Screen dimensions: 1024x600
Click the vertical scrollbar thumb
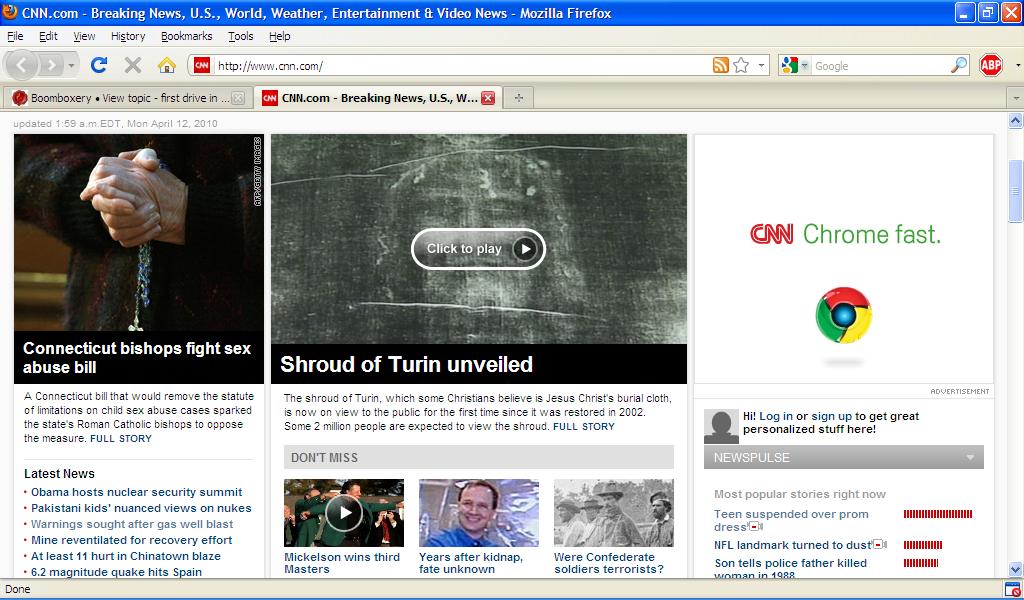[1015, 191]
